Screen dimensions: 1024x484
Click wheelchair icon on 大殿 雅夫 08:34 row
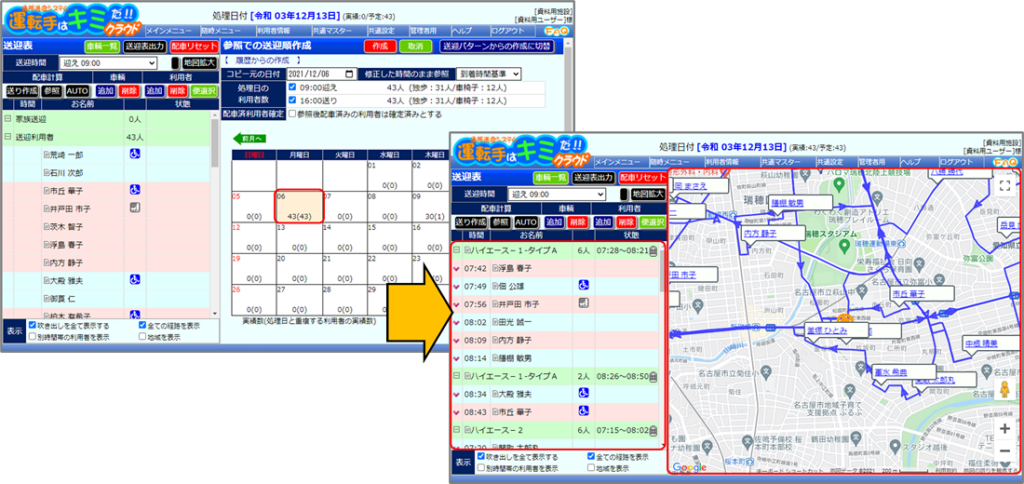[583, 394]
